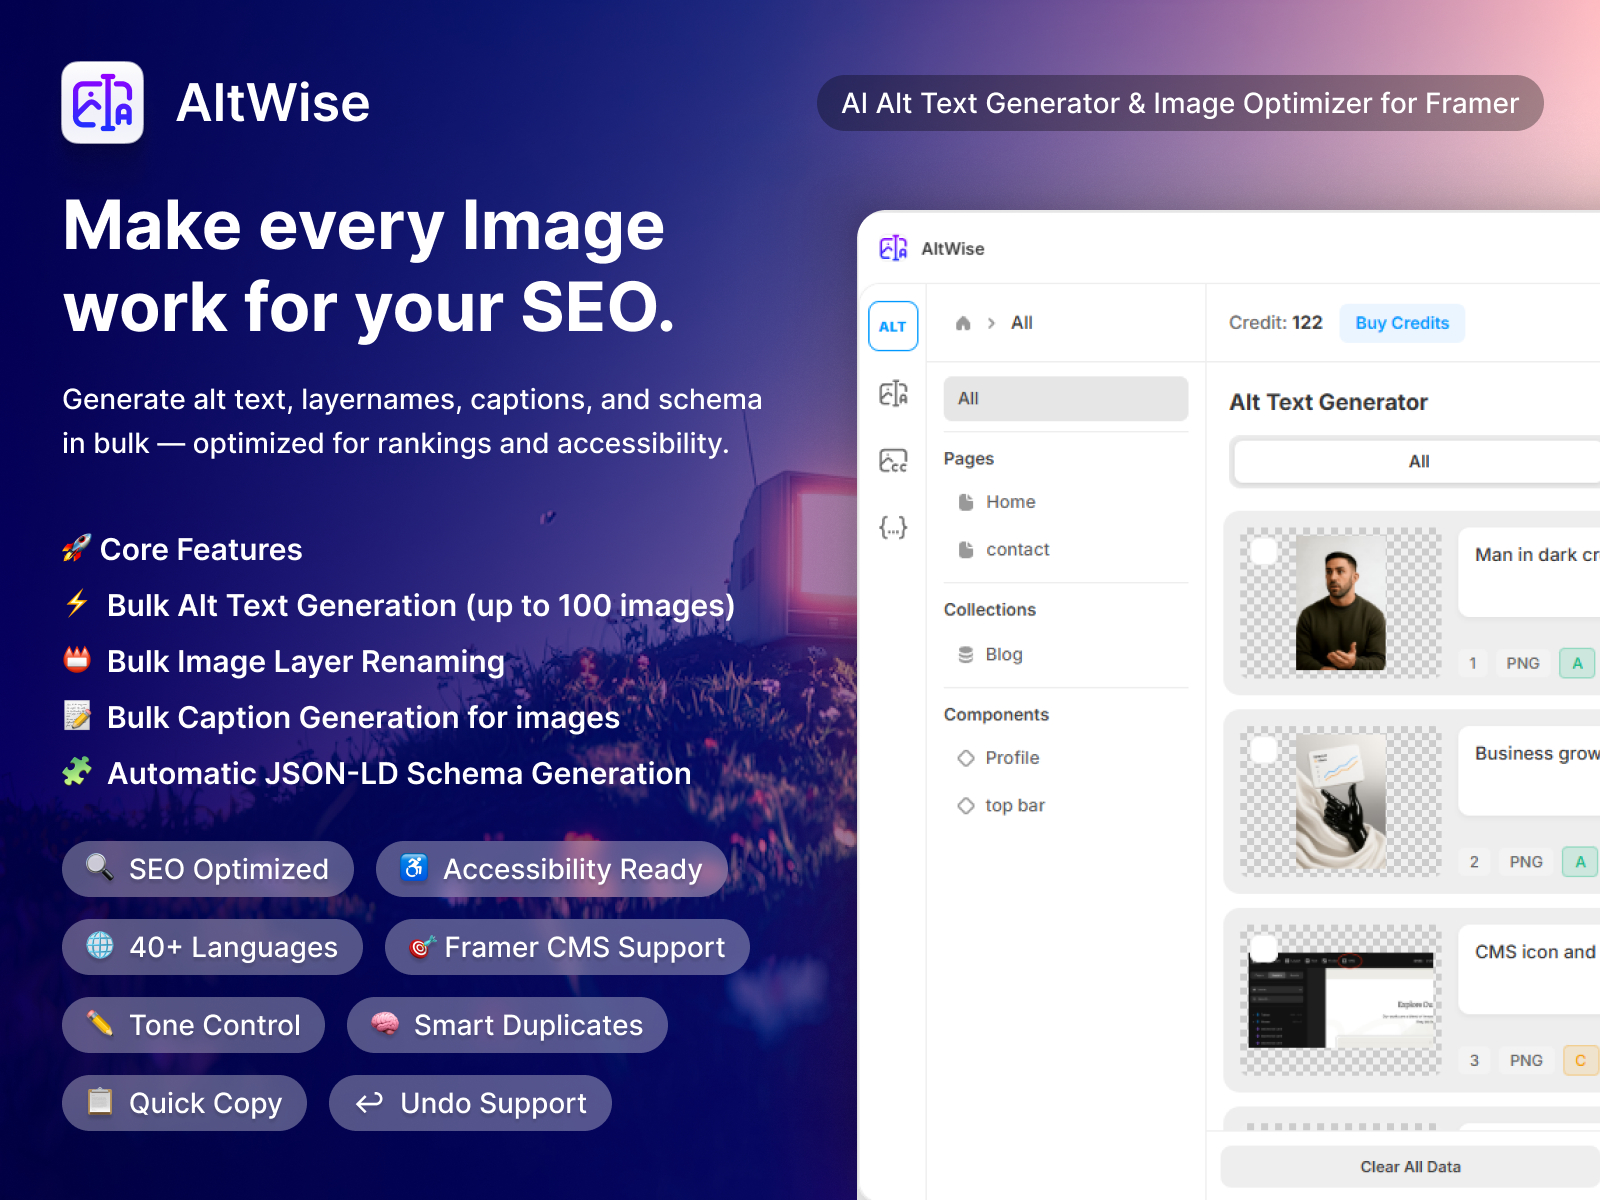Screen dimensions: 1600x1200
Task: Click the Tone Control pill
Action: 193,1025
